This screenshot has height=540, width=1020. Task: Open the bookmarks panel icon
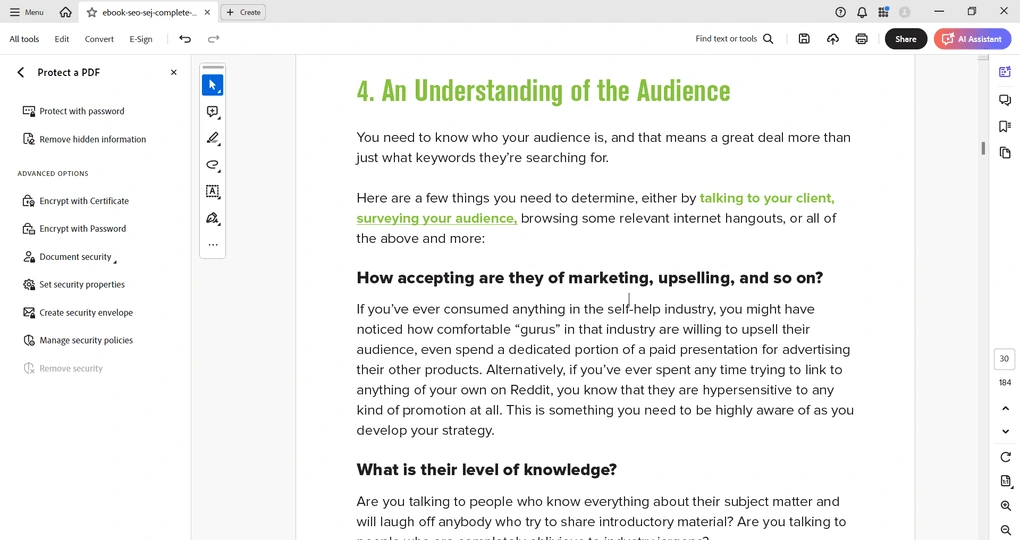coord(1005,126)
